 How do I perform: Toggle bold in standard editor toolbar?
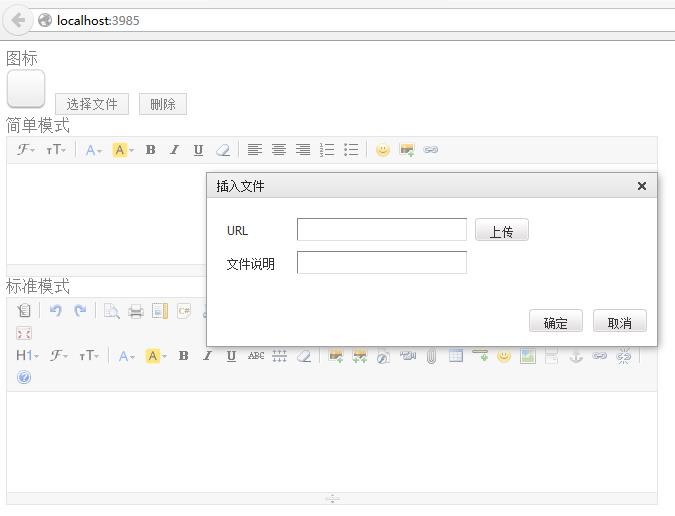tap(183, 356)
